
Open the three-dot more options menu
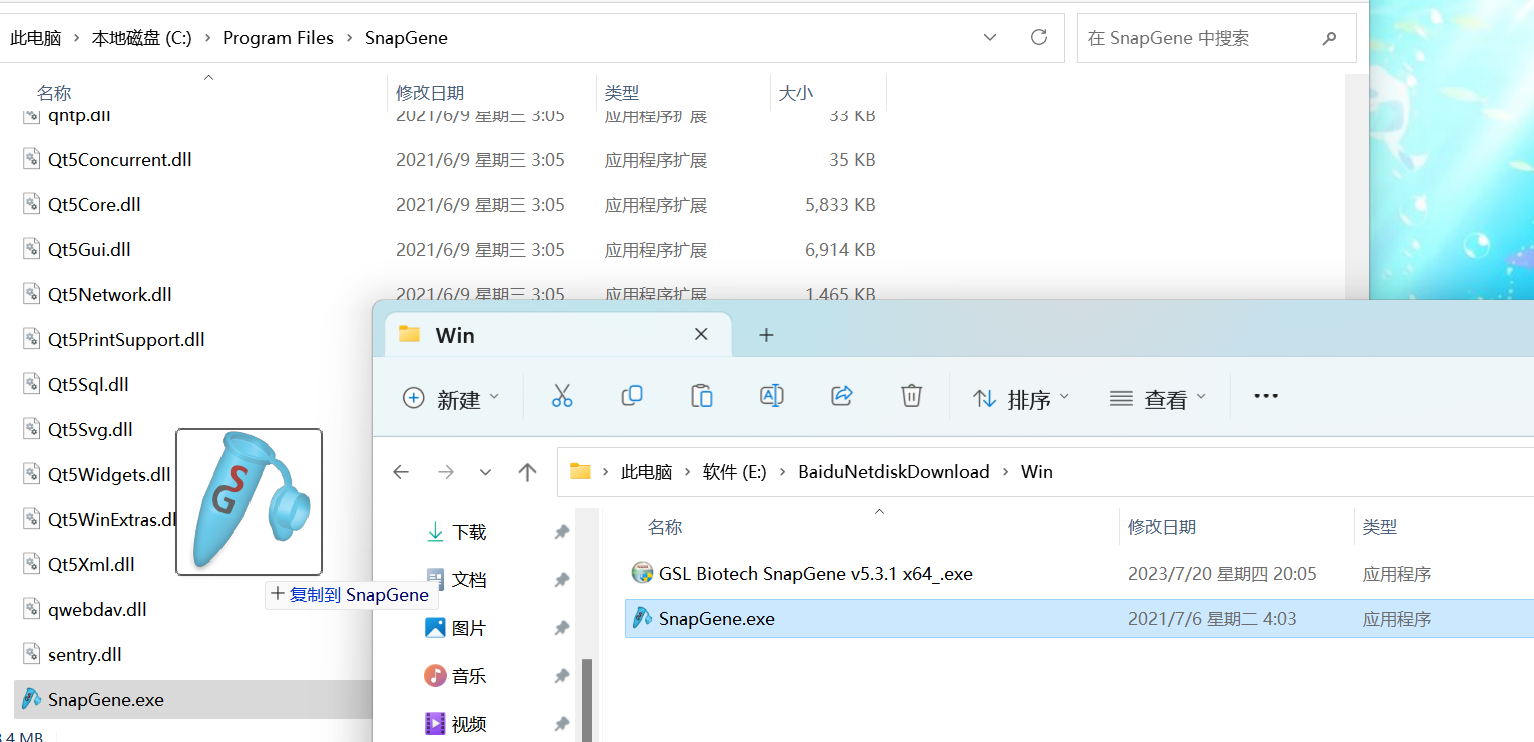pos(1266,397)
